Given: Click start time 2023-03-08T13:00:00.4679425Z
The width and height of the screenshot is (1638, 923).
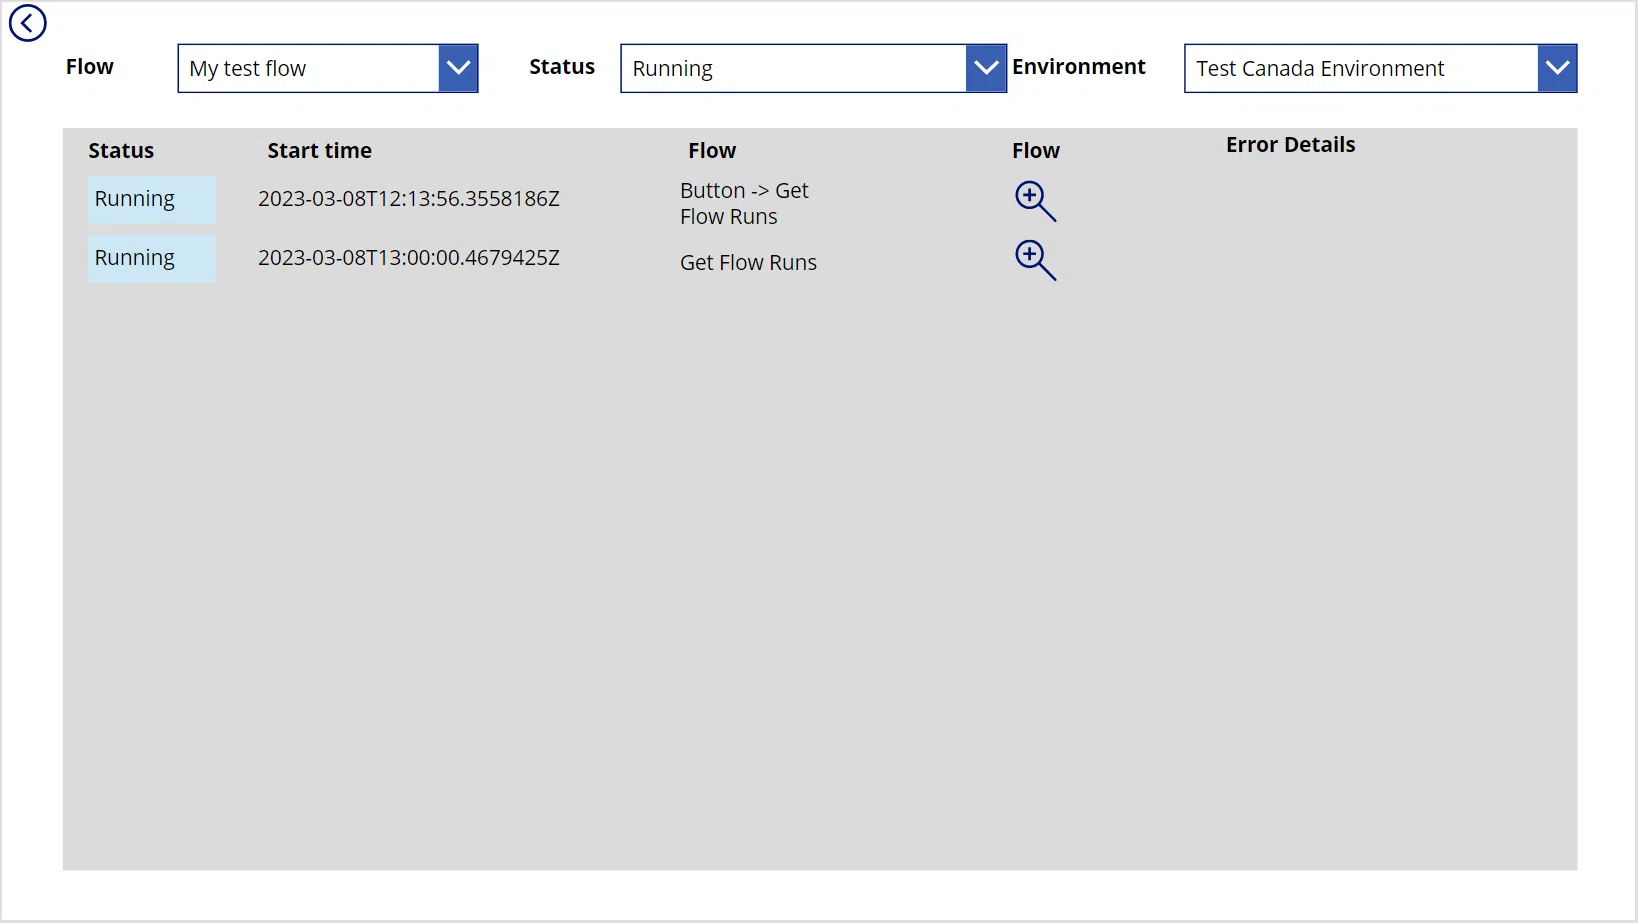Looking at the screenshot, I should point(409,258).
